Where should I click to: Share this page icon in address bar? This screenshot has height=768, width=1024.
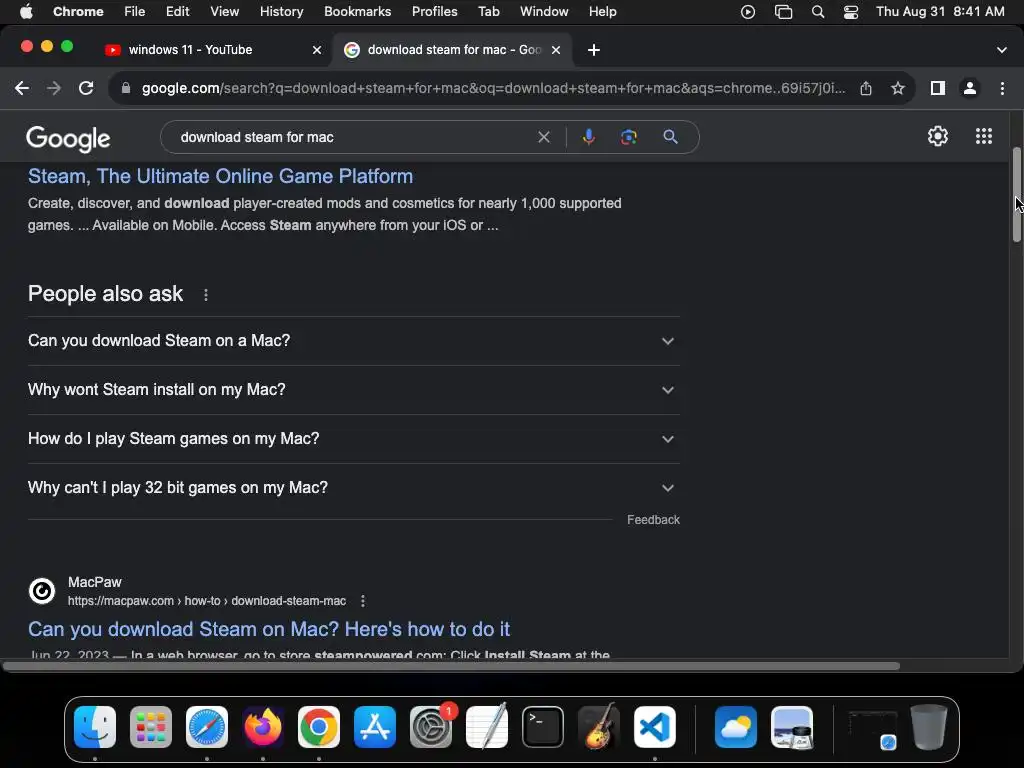[x=866, y=88]
